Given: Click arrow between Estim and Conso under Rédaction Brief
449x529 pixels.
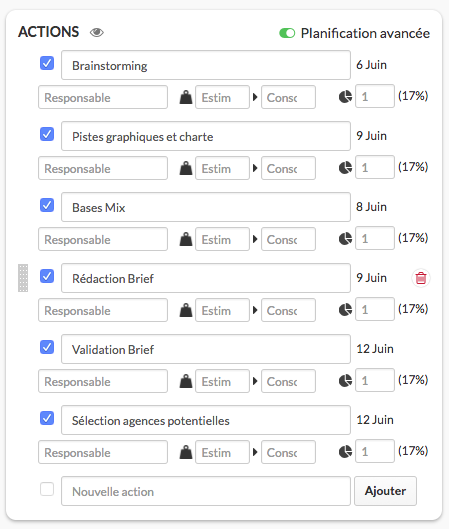Looking at the screenshot, I should coord(255,310).
